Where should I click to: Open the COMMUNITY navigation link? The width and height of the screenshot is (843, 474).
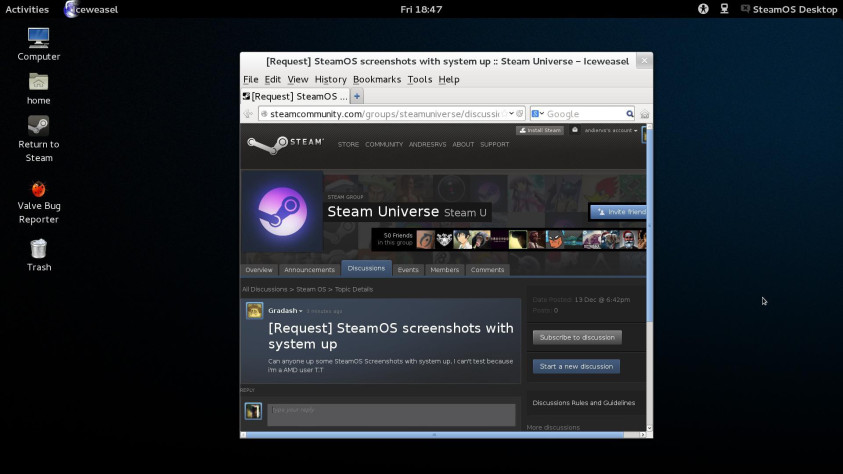coord(384,145)
